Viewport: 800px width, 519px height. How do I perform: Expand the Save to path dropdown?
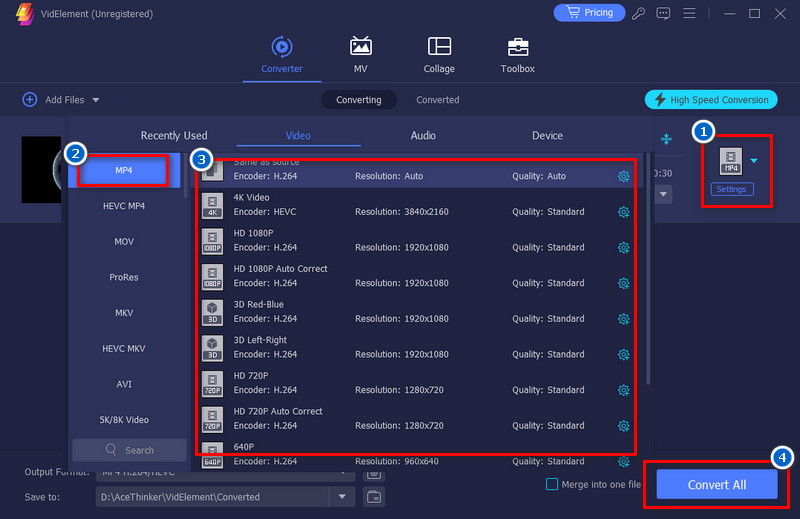click(x=342, y=497)
